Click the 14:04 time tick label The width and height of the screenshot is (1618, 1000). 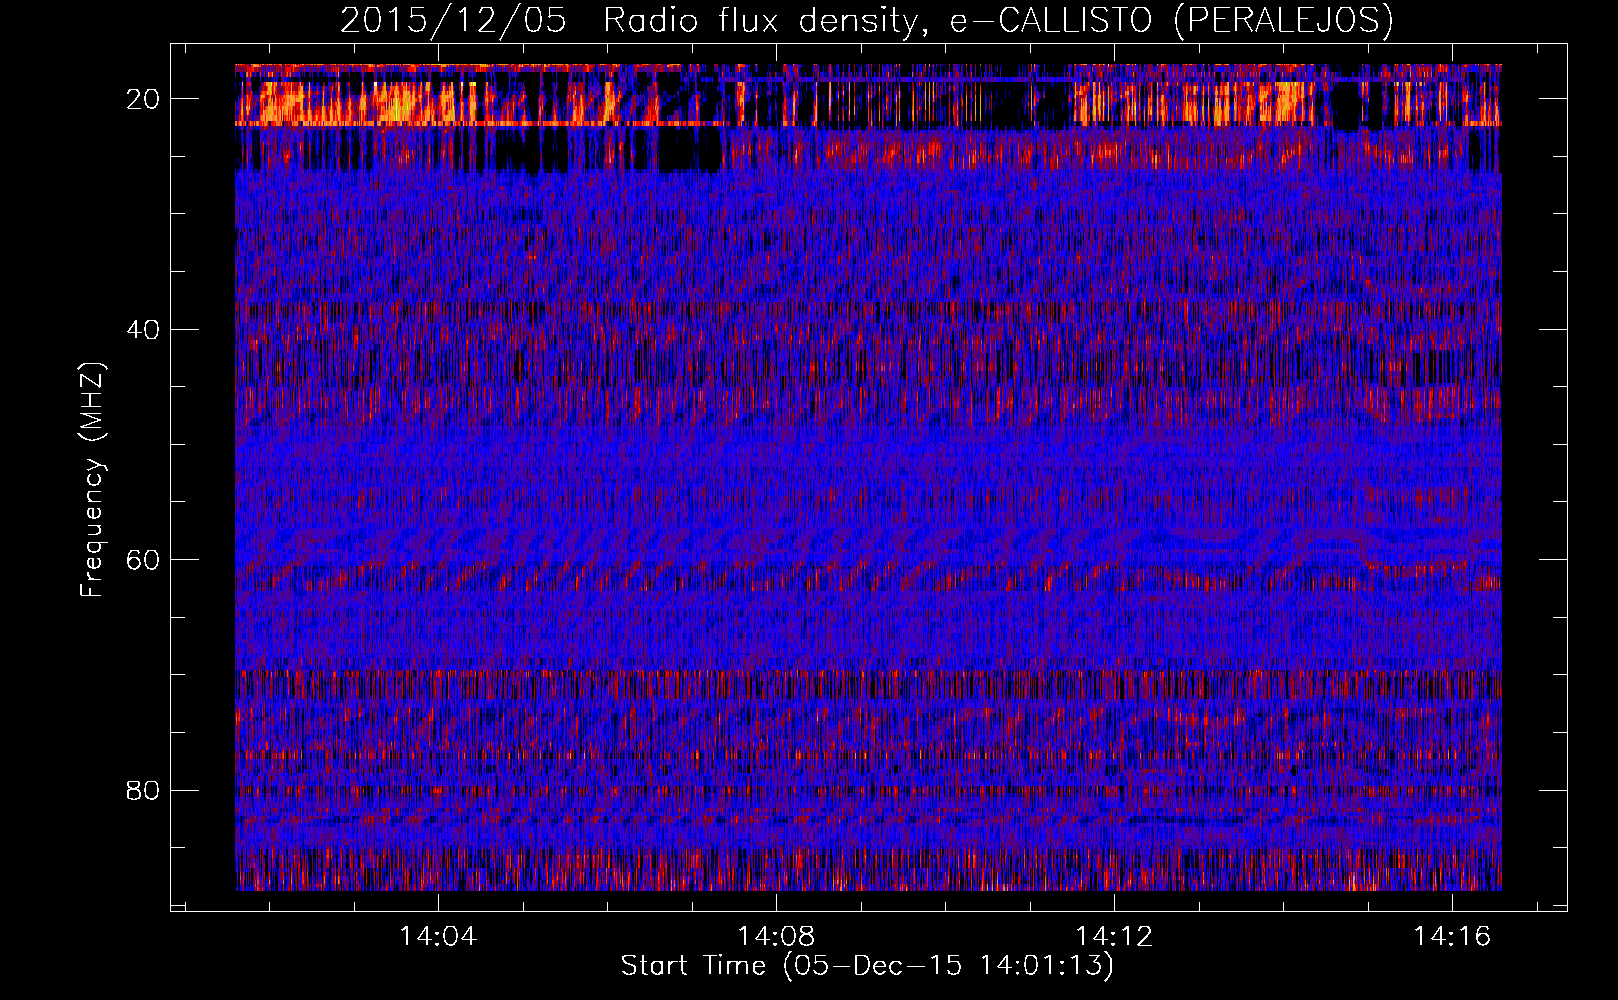point(438,937)
